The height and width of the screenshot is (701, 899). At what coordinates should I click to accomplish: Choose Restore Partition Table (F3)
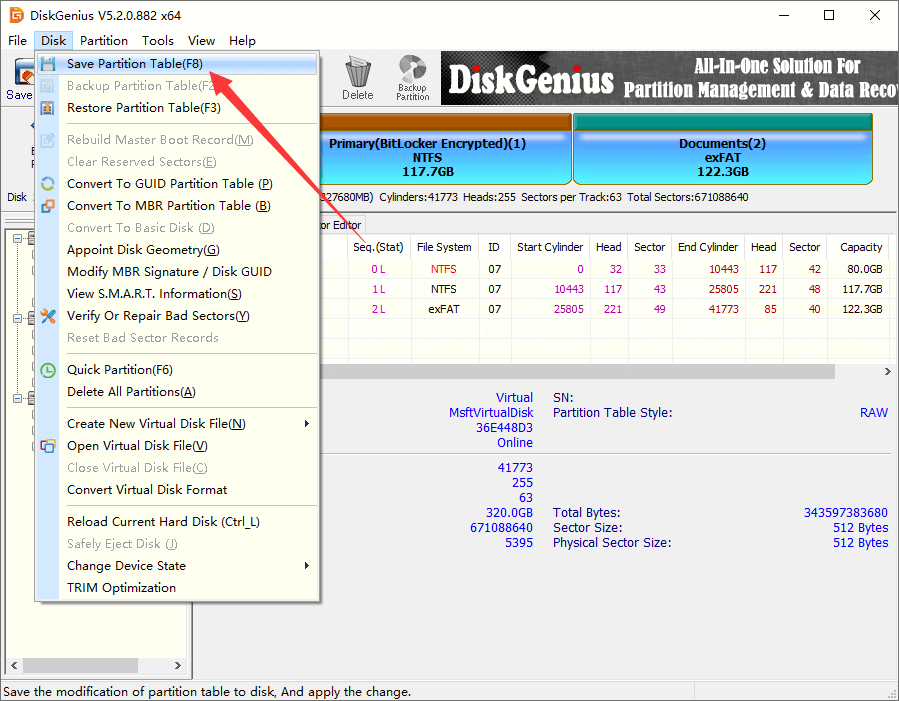144,107
